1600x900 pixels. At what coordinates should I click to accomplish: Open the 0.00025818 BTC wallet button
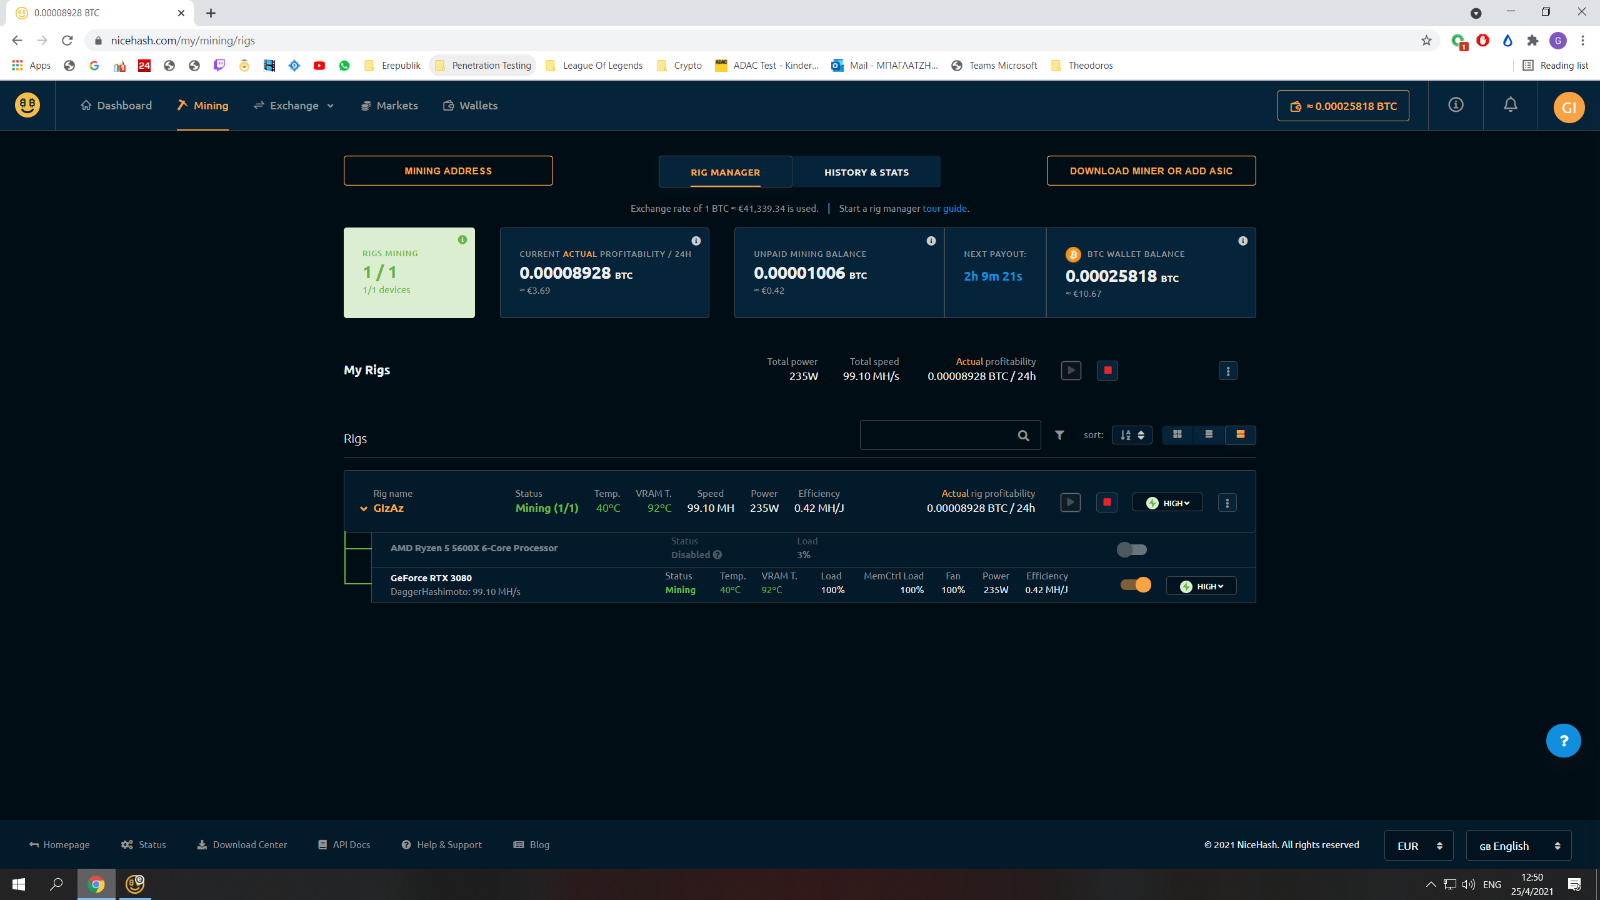point(1343,106)
